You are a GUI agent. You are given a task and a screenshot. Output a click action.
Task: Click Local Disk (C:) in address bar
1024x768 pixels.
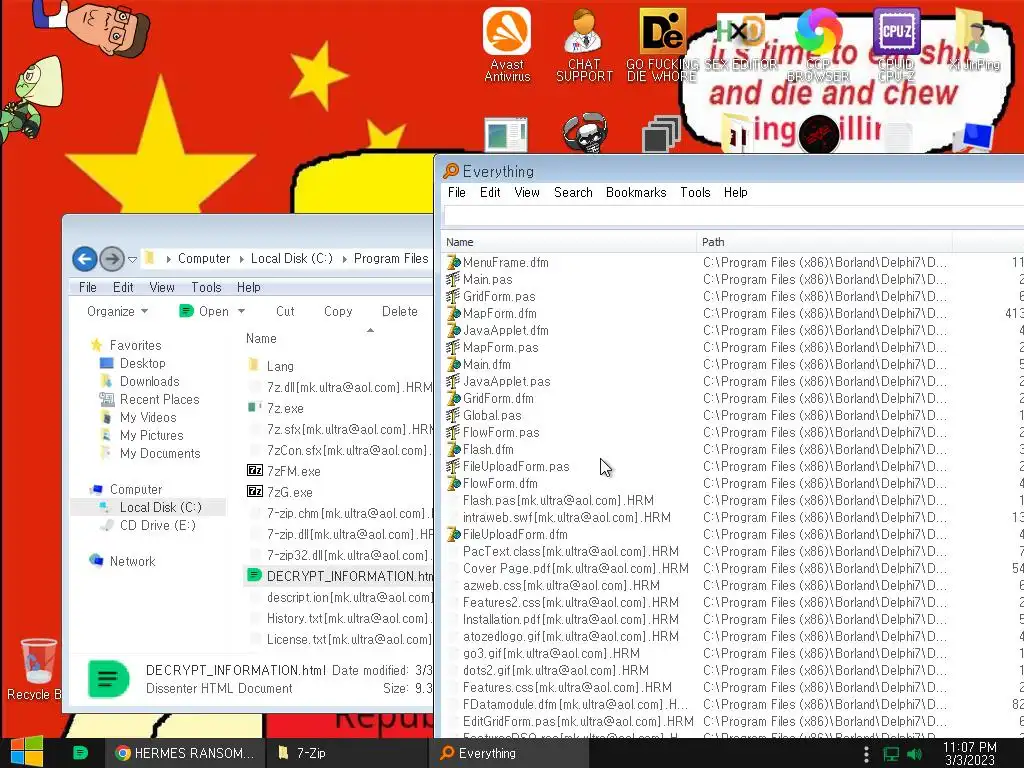[x=291, y=258]
